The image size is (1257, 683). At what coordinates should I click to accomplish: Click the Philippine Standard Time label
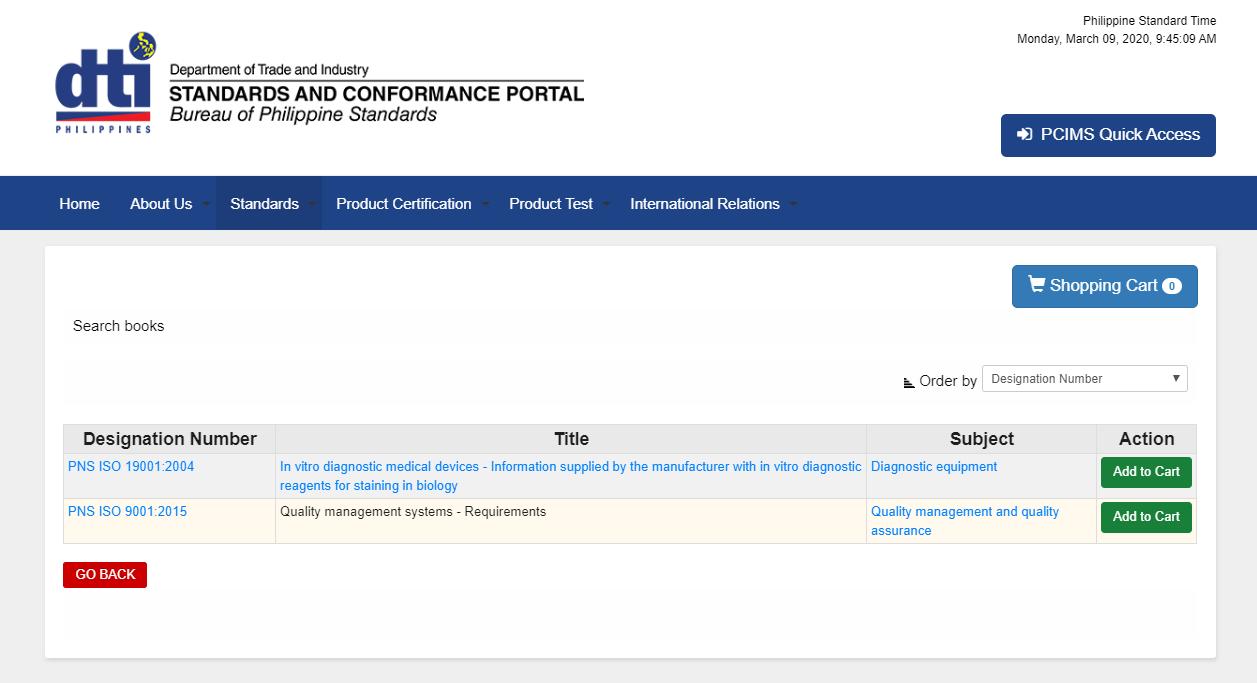coord(1150,21)
